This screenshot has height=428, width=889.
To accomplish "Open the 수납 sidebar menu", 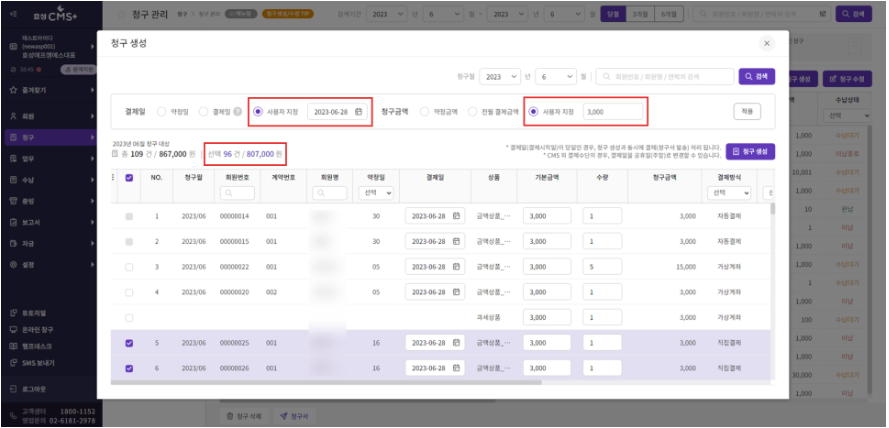I will coord(52,180).
